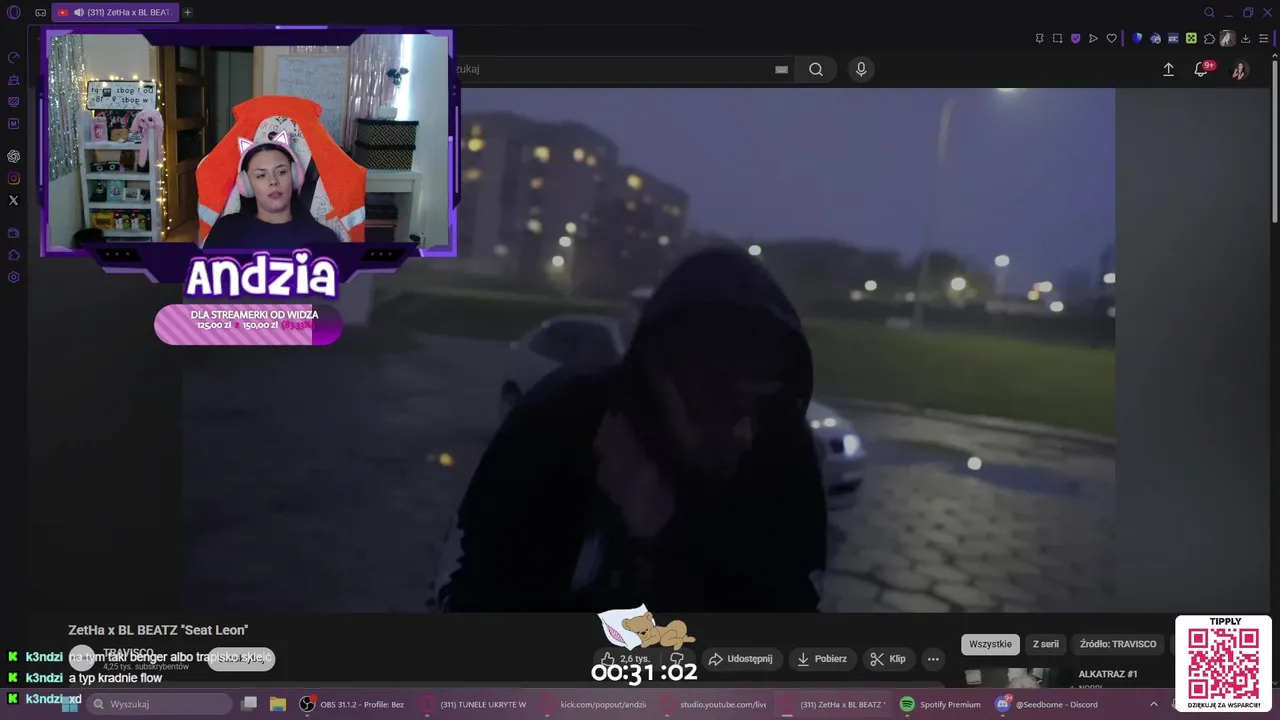Expand the system tray hidden icons
Viewport: 1280px width, 720px height.
click(x=1154, y=704)
